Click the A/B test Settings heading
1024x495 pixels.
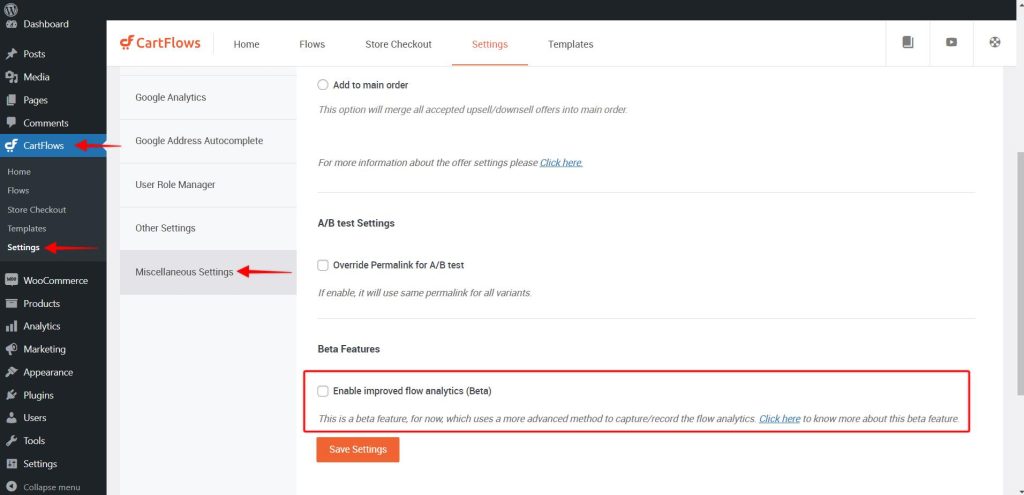point(356,223)
